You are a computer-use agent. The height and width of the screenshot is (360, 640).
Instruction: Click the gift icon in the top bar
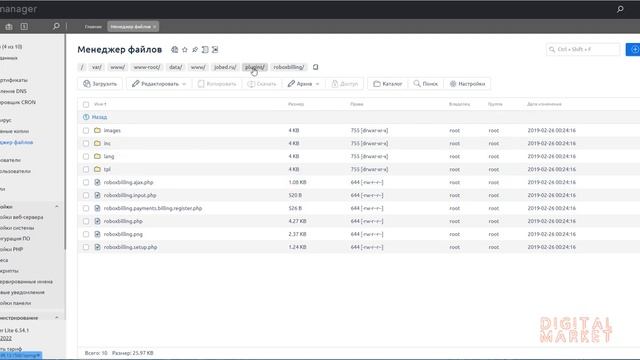click(x=9, y=27)
